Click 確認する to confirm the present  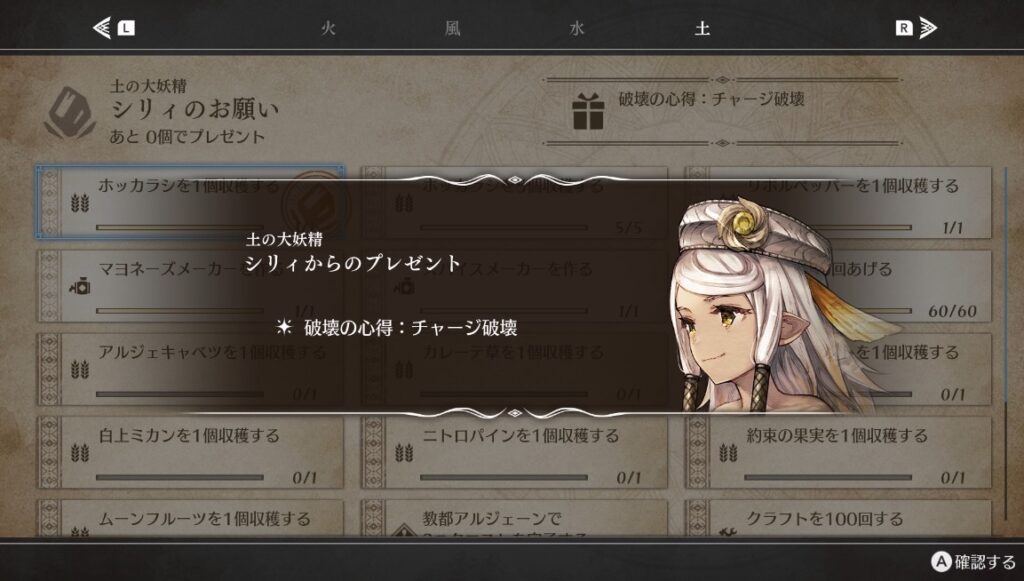click(x=985, y=561)
